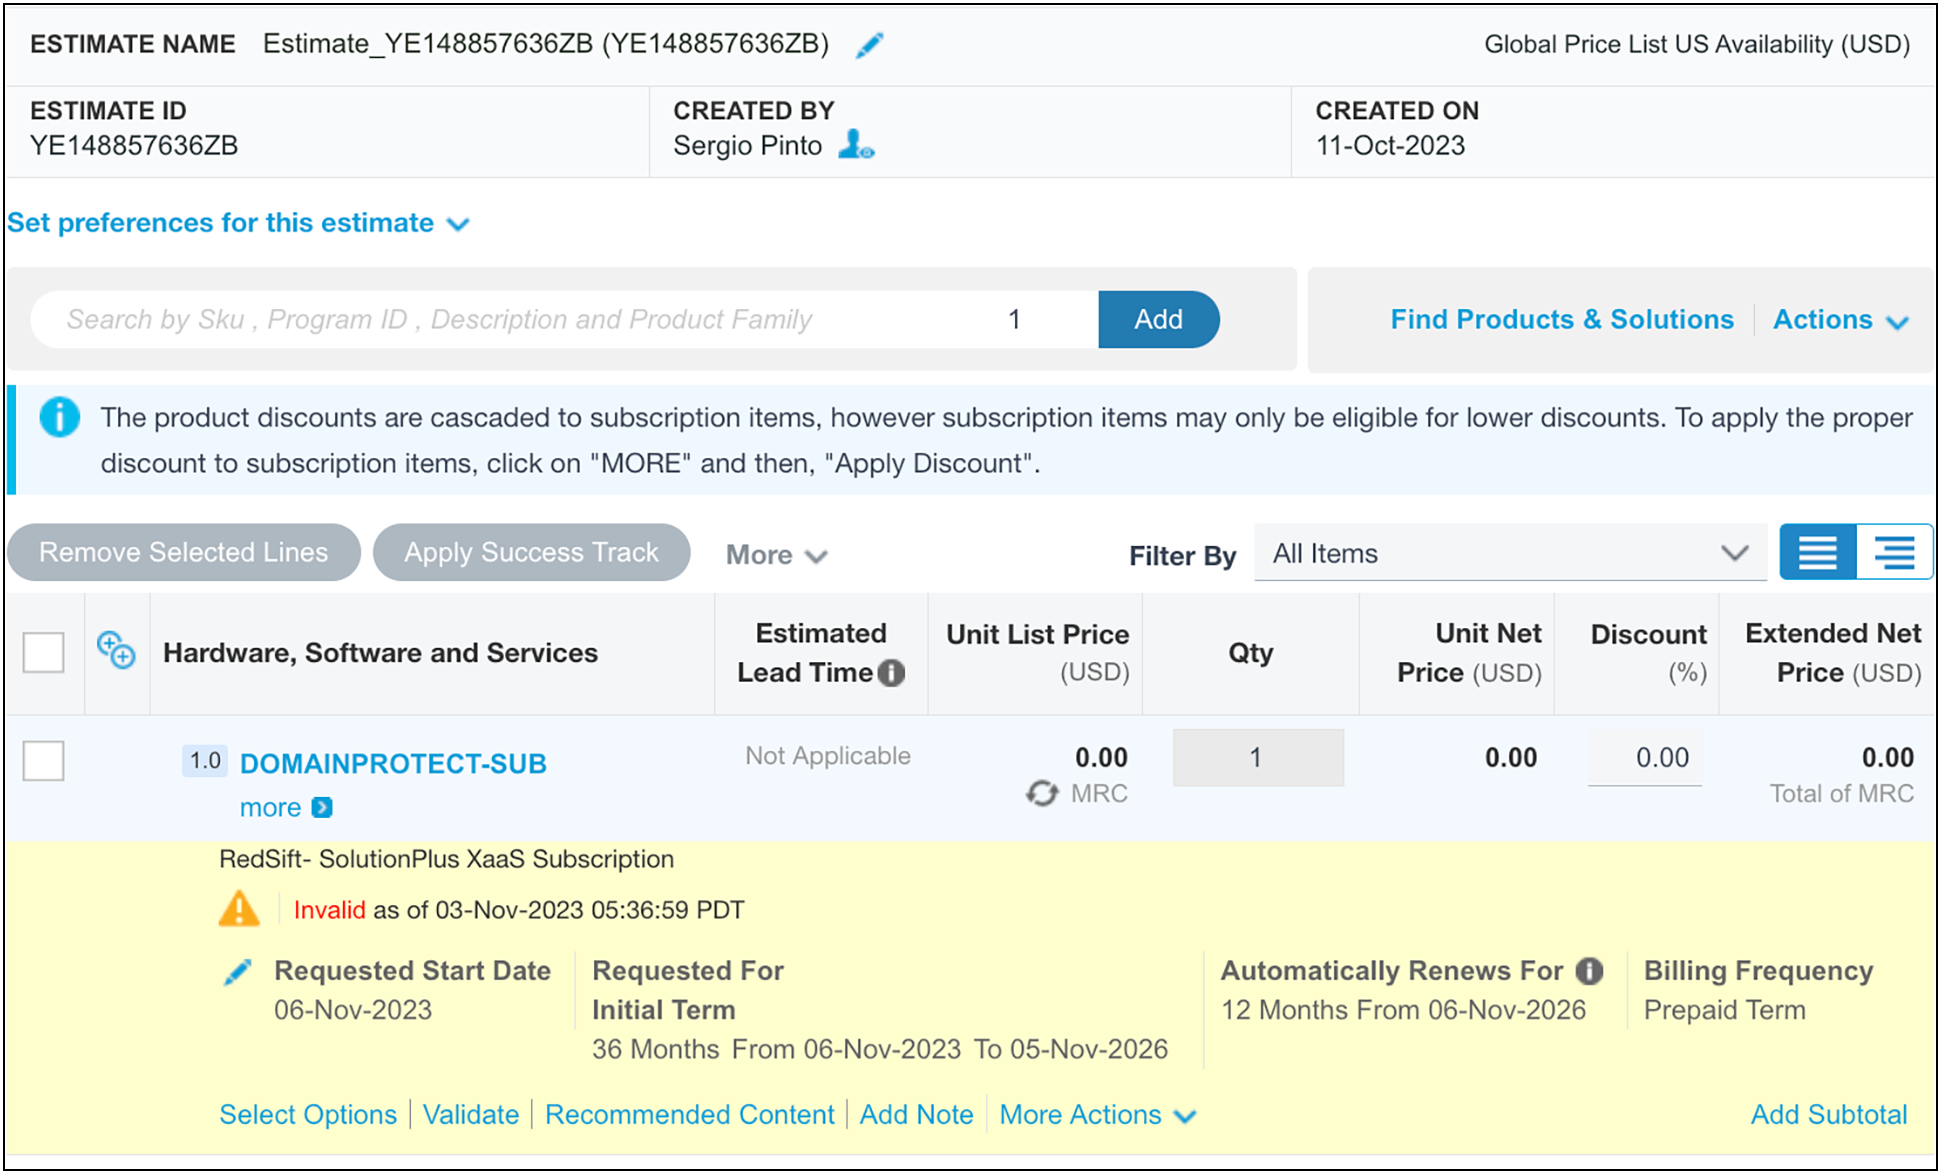
Task: Check the DOMAINPROTECT-SUB line checkbox
Action: [44, 760]
